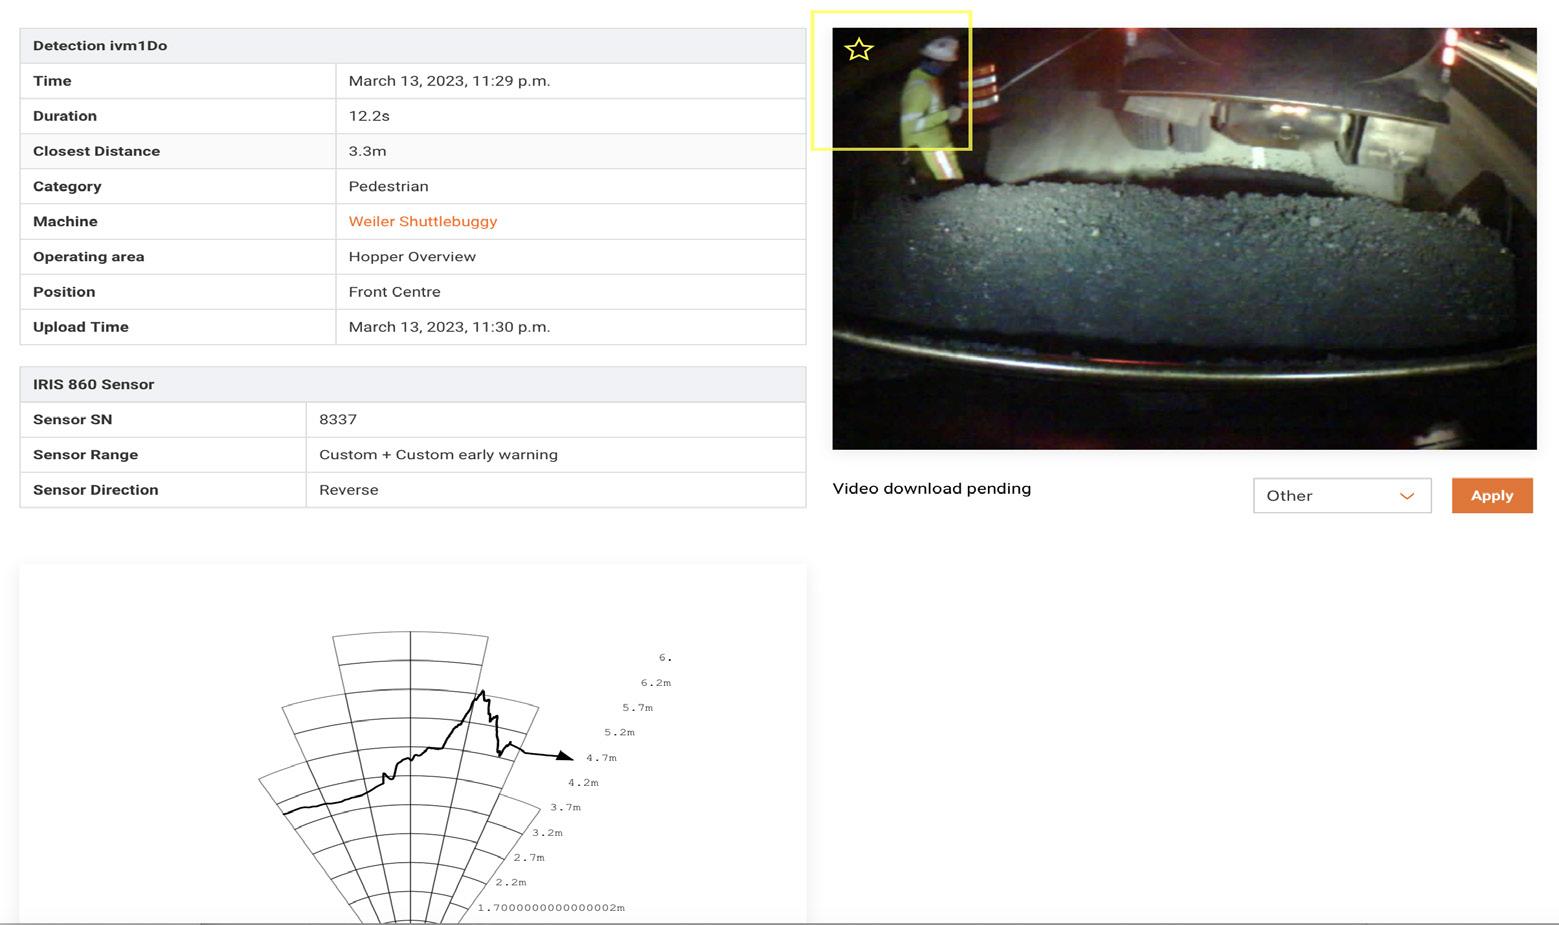Select the IRIS 860 Sensor header
Viewport: 1559px width, 925px height.
pyautogui.click(x=94, y=384)
